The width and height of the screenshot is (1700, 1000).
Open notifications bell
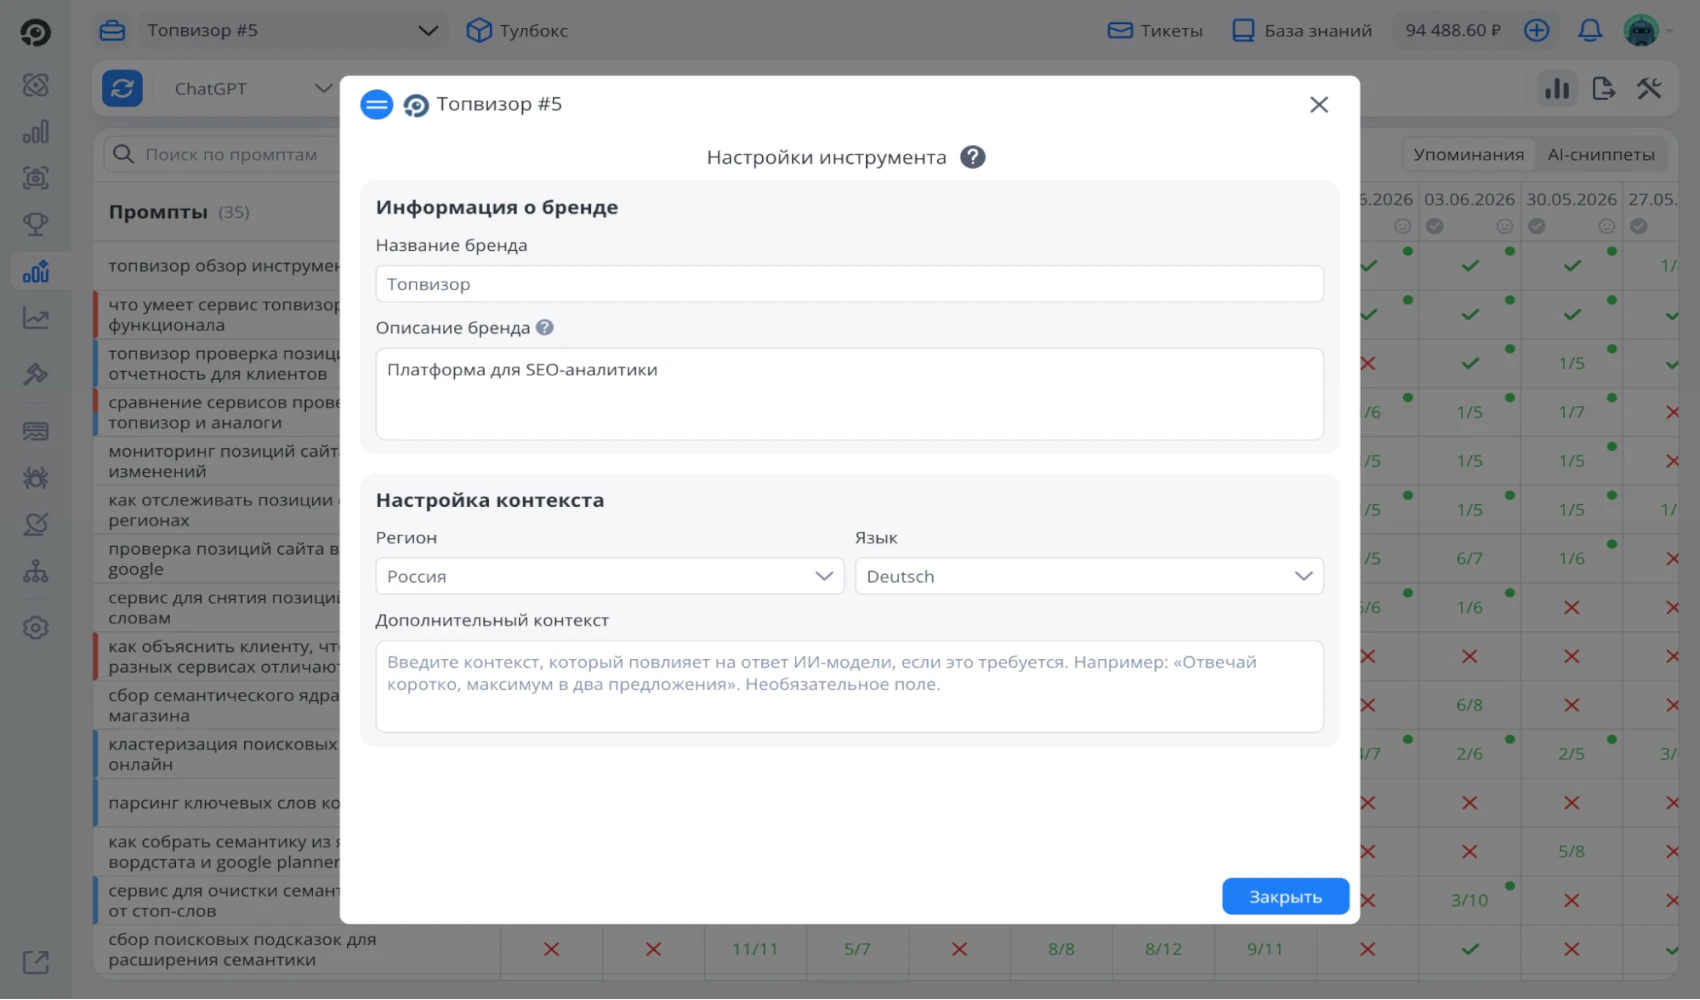(1589, 30)
